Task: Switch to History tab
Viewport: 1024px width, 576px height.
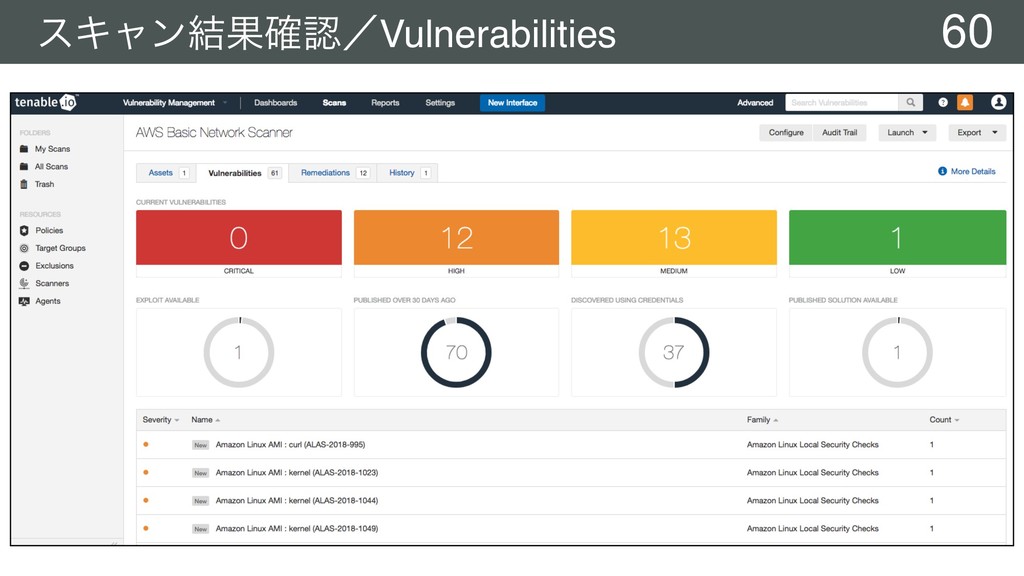Action: click(408, 173)
